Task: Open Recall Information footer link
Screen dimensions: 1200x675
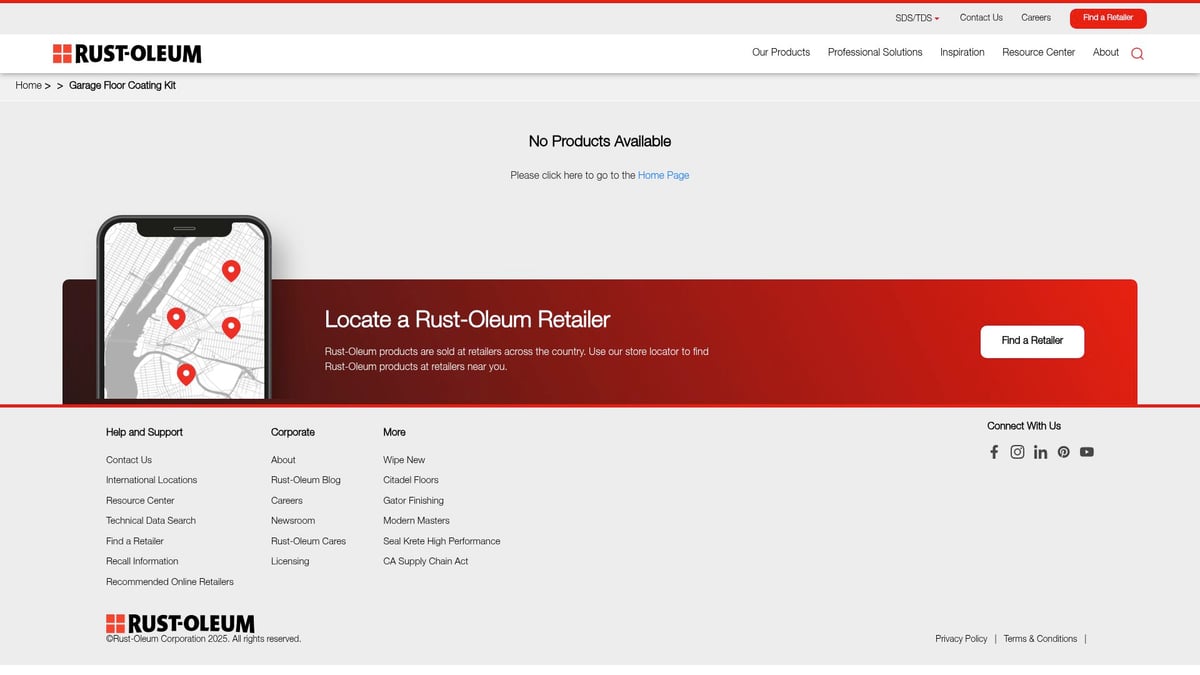Action: click(142, 561)
